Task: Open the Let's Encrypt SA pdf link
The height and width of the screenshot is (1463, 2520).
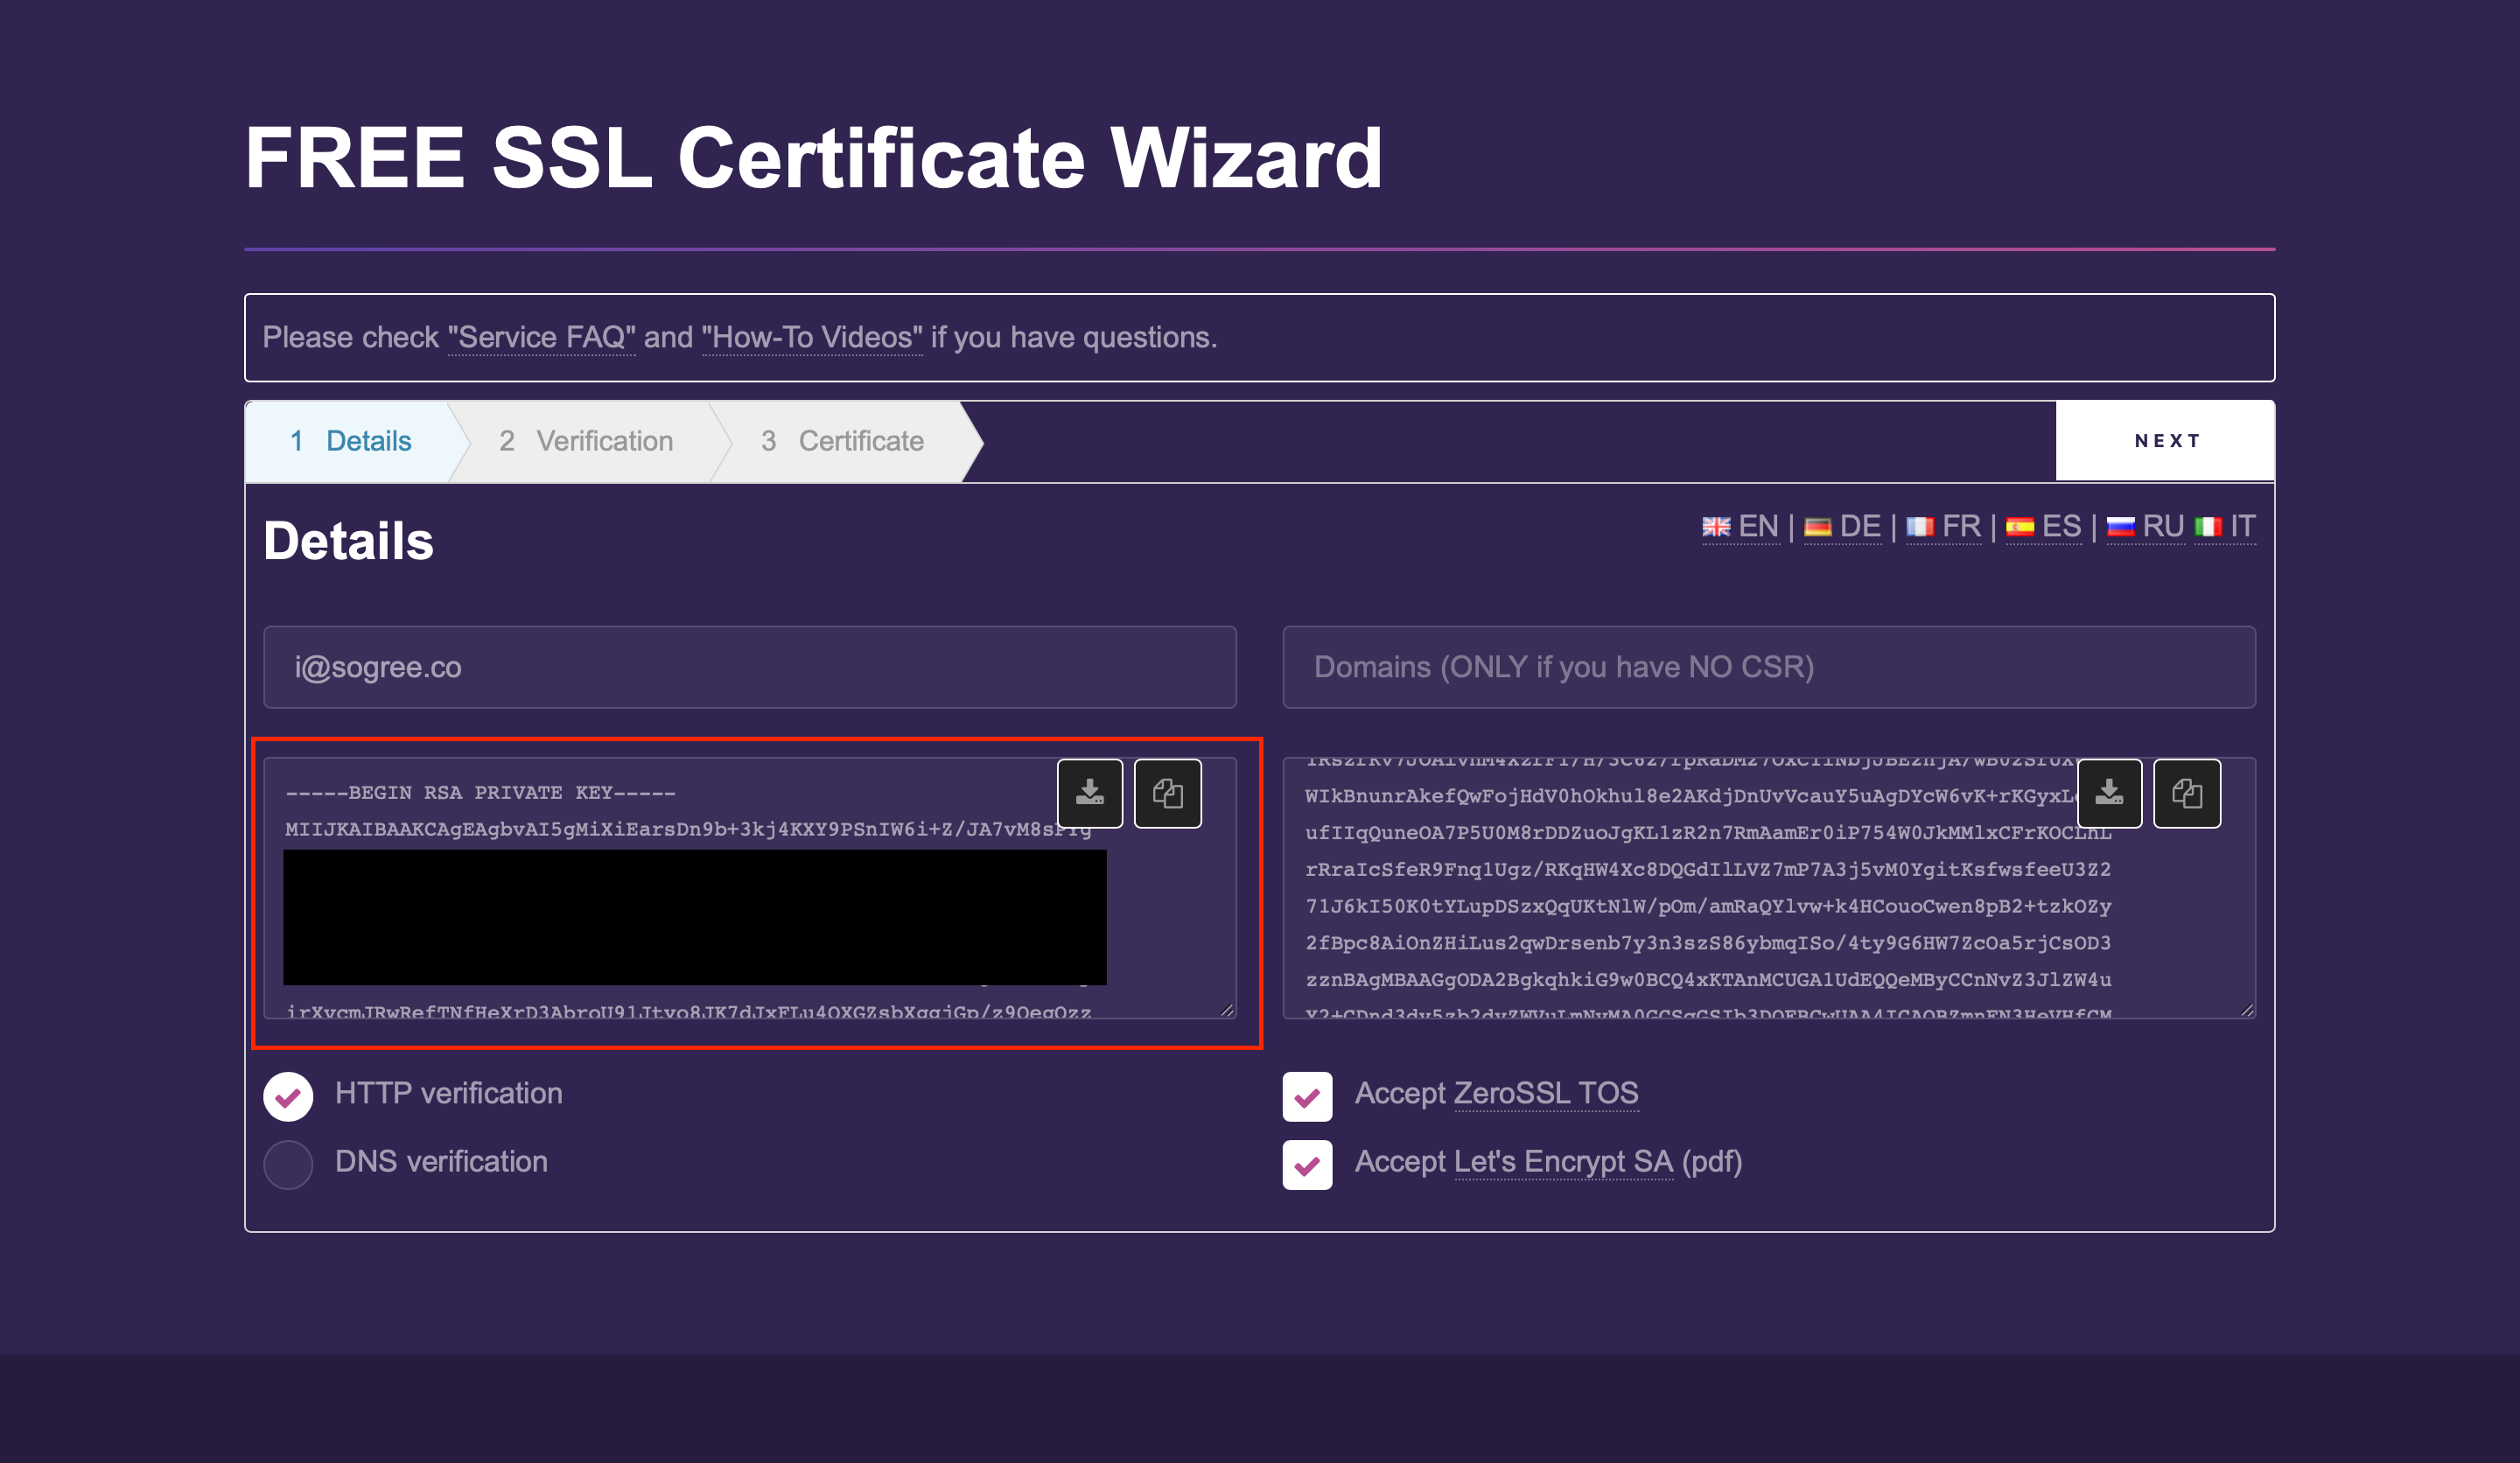Action: click(x=1563, y=1161)
